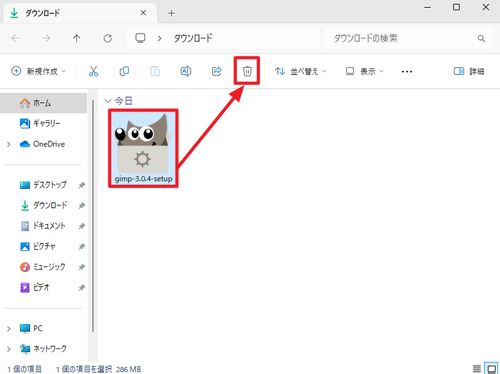This screenshot has width=500, height=374.
Task: Open ピクチャ in the sidebar
Action: click(x=43, y=246)
